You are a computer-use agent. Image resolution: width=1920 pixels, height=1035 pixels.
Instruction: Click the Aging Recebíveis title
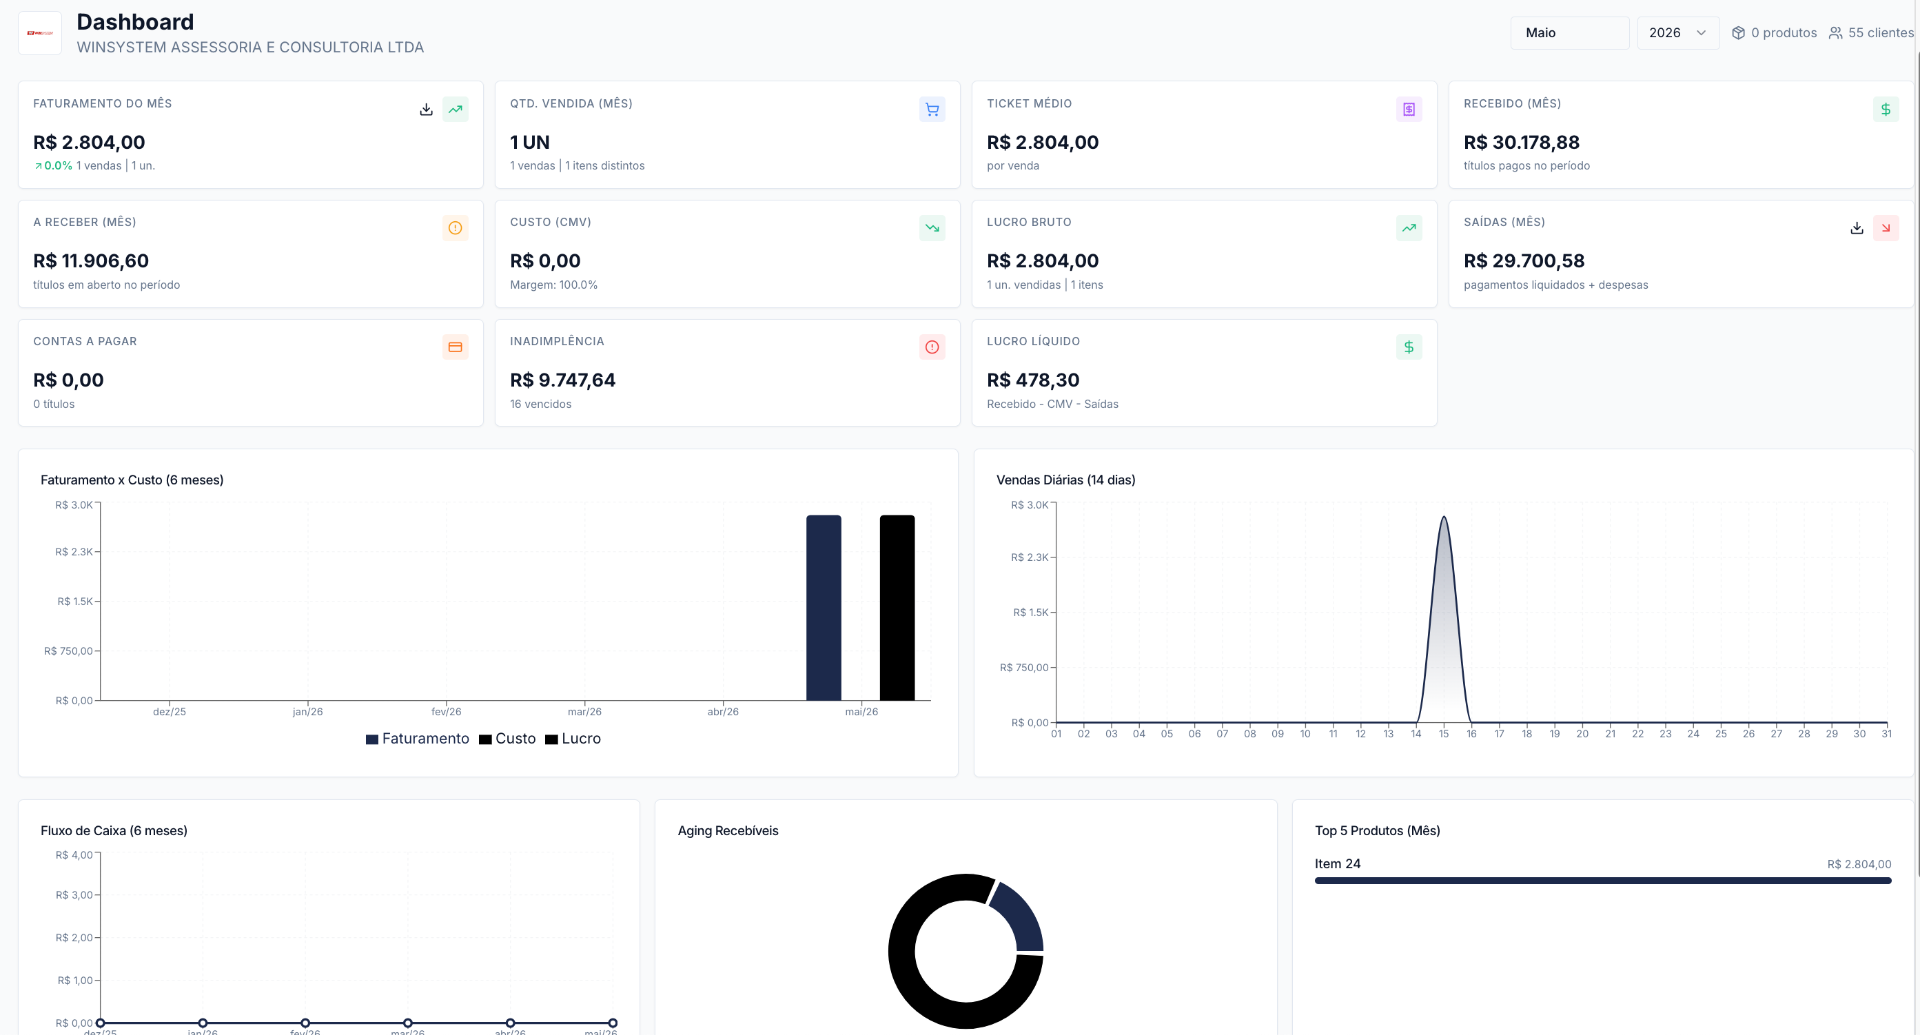728,831
